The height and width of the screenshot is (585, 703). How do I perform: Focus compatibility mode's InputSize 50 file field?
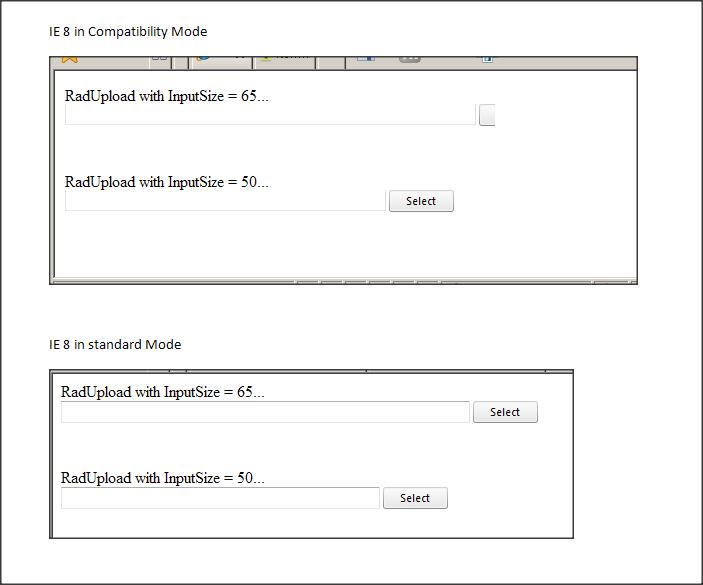225,201
